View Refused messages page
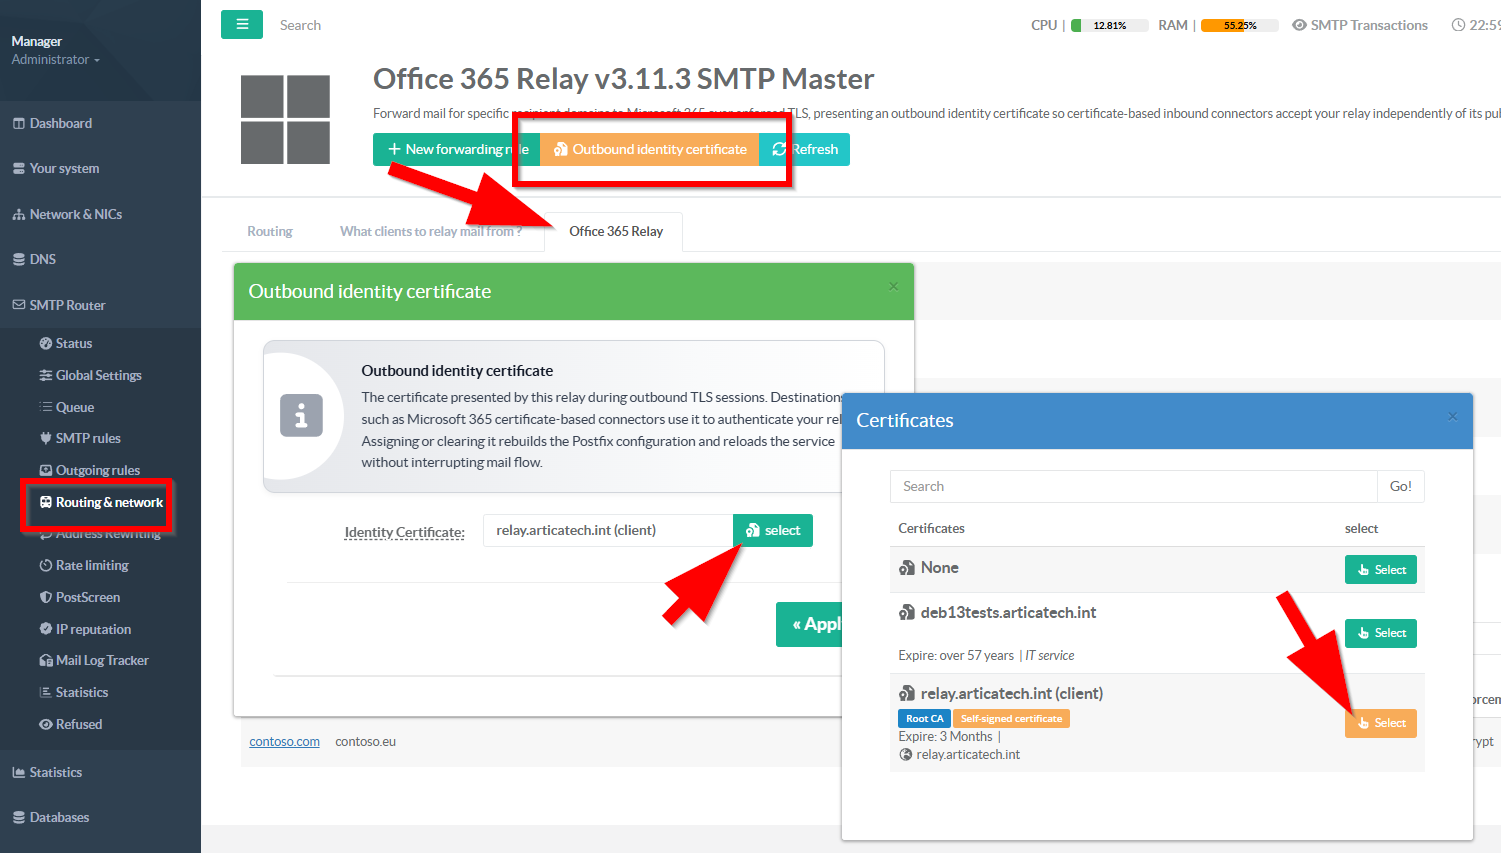1501x853 pixels. pos(71,724)
